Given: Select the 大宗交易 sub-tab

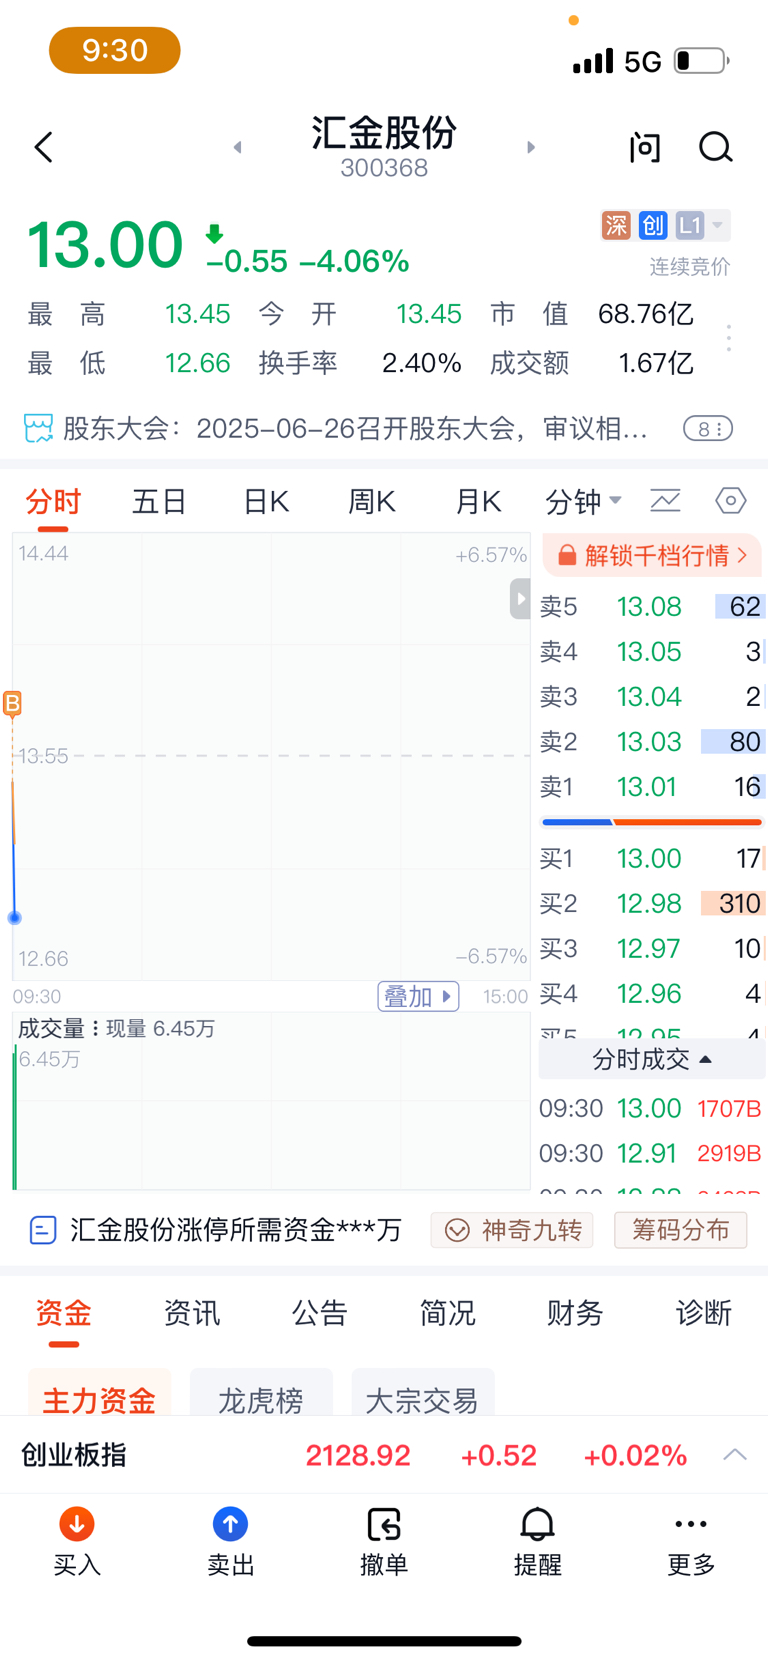Looking at the screenshot, I should [x=423, y=1394].
